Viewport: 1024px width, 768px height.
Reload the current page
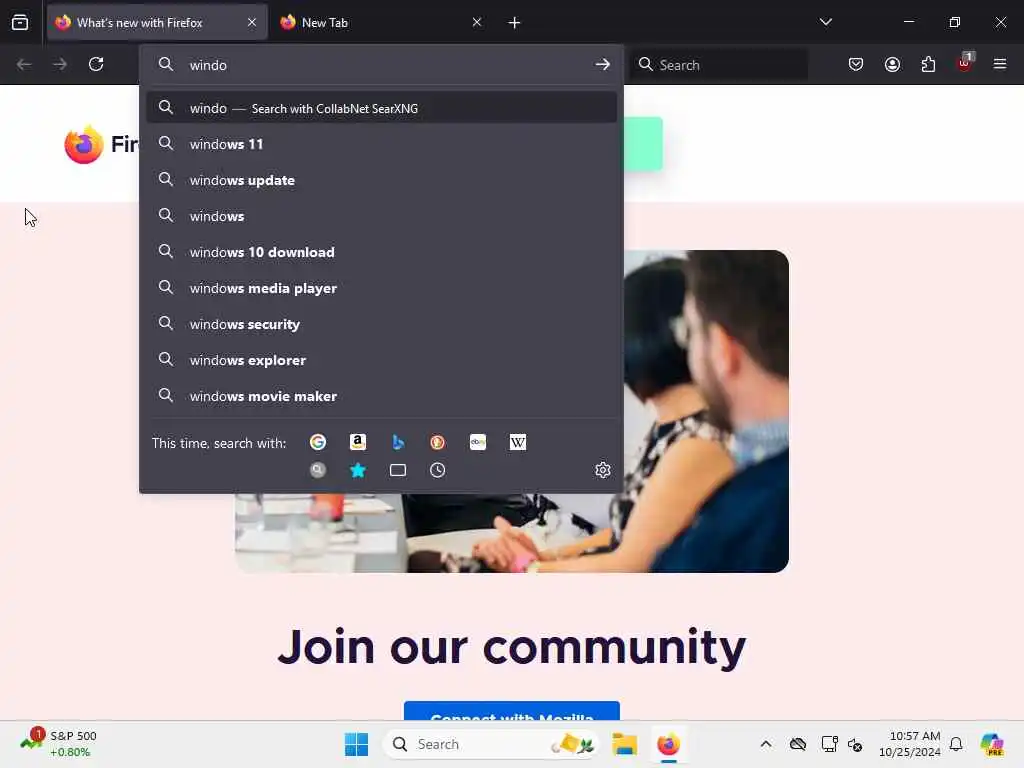[x=96, y=64]
